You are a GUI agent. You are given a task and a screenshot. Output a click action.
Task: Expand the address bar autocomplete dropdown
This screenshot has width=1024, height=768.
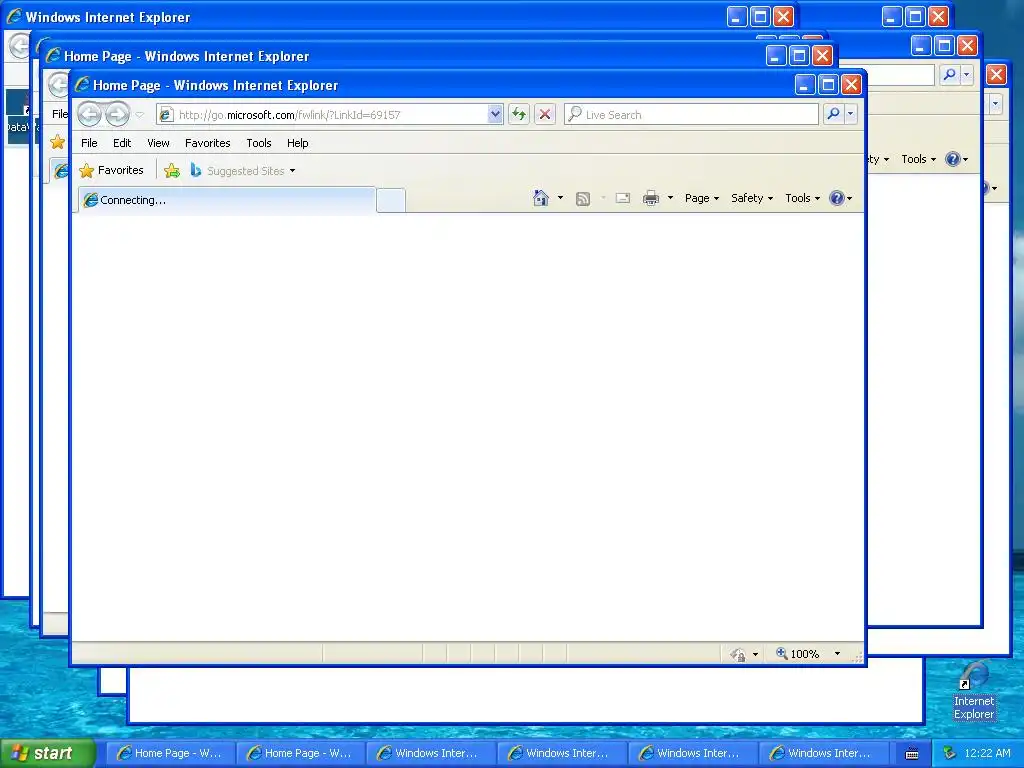(x=496, y=114)
